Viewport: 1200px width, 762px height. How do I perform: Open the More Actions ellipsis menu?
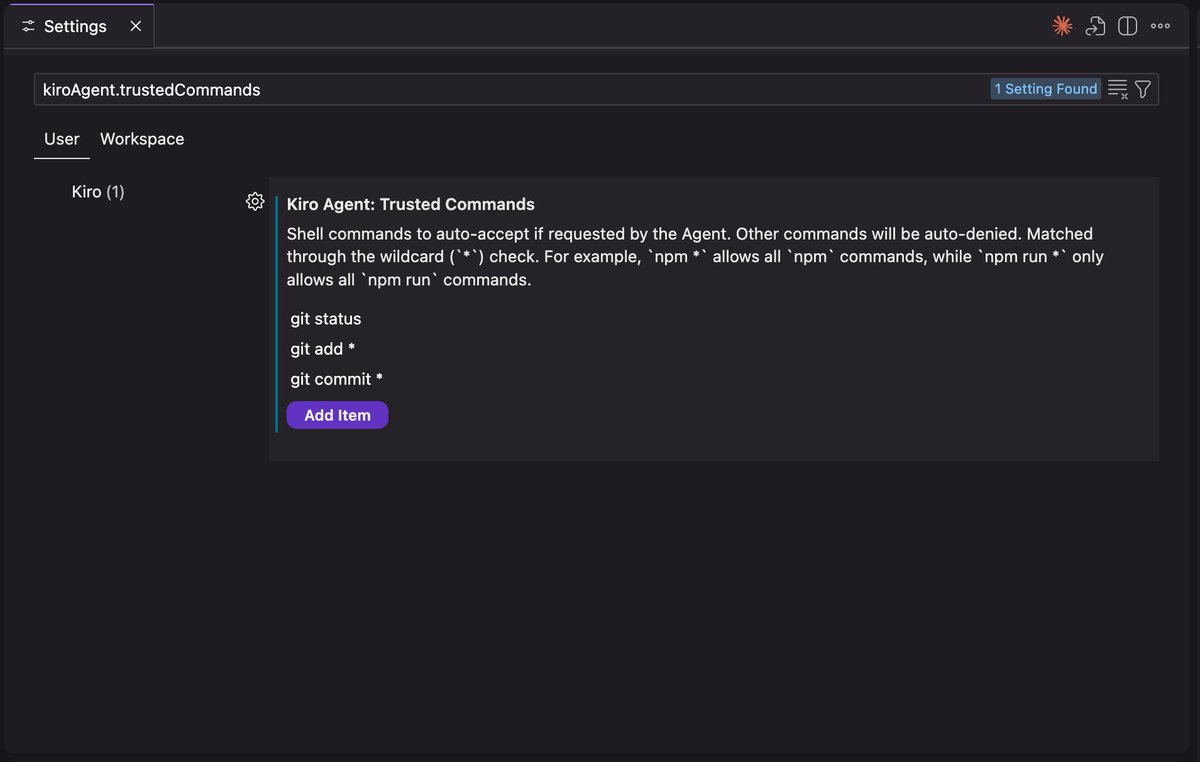click(1160, 27)
